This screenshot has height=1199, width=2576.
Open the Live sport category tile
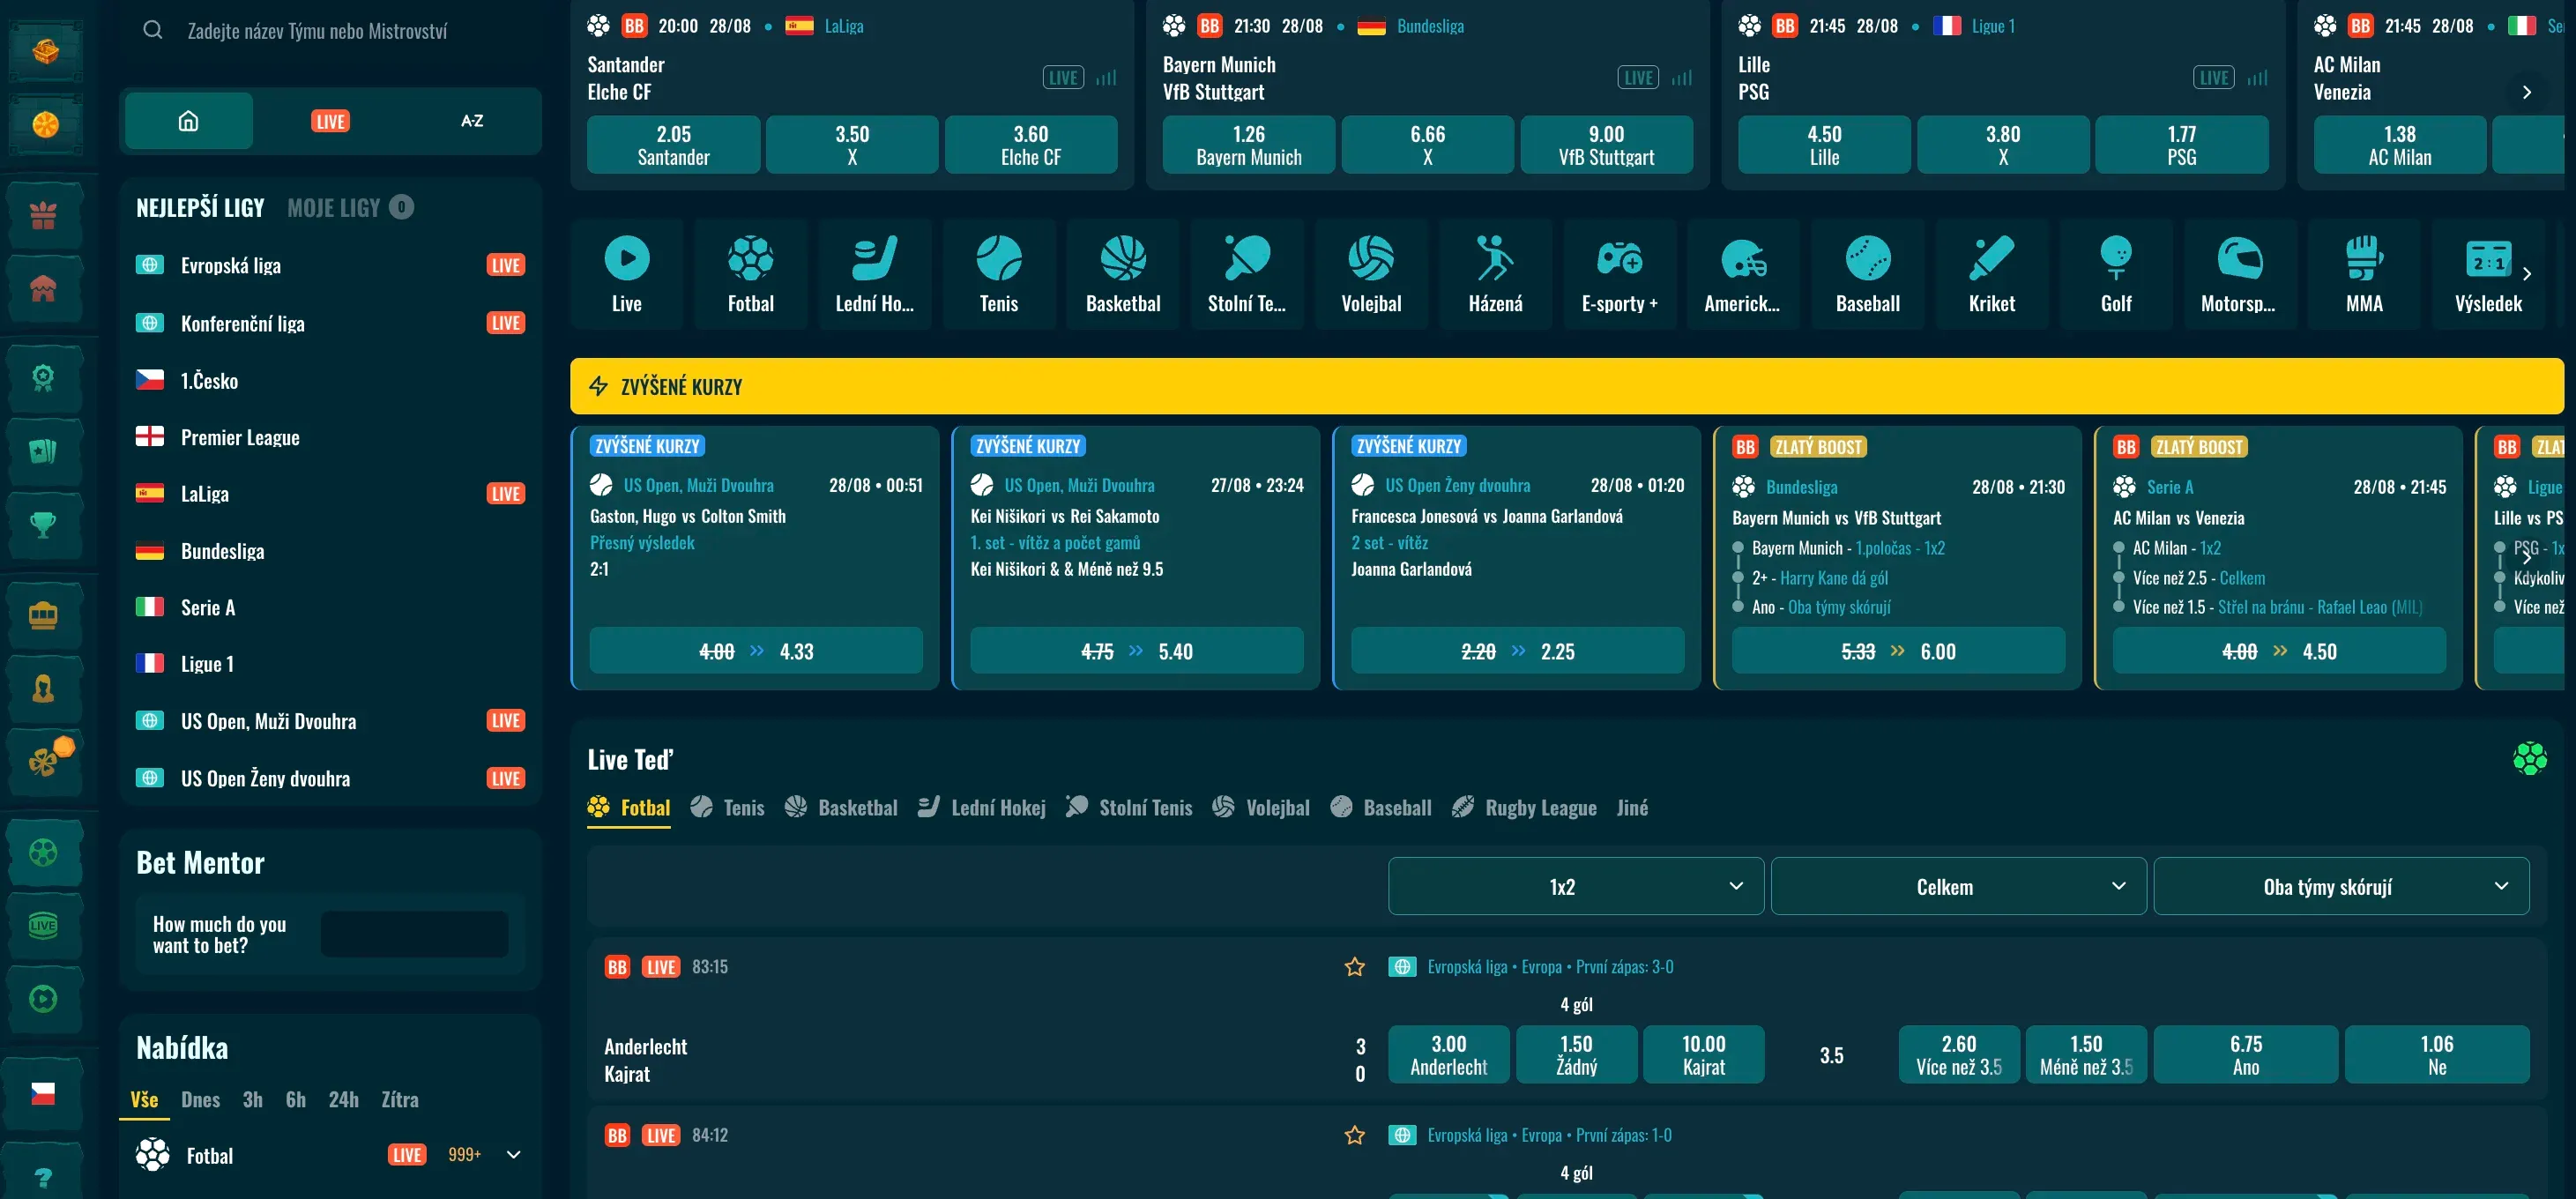pos(627,274)
